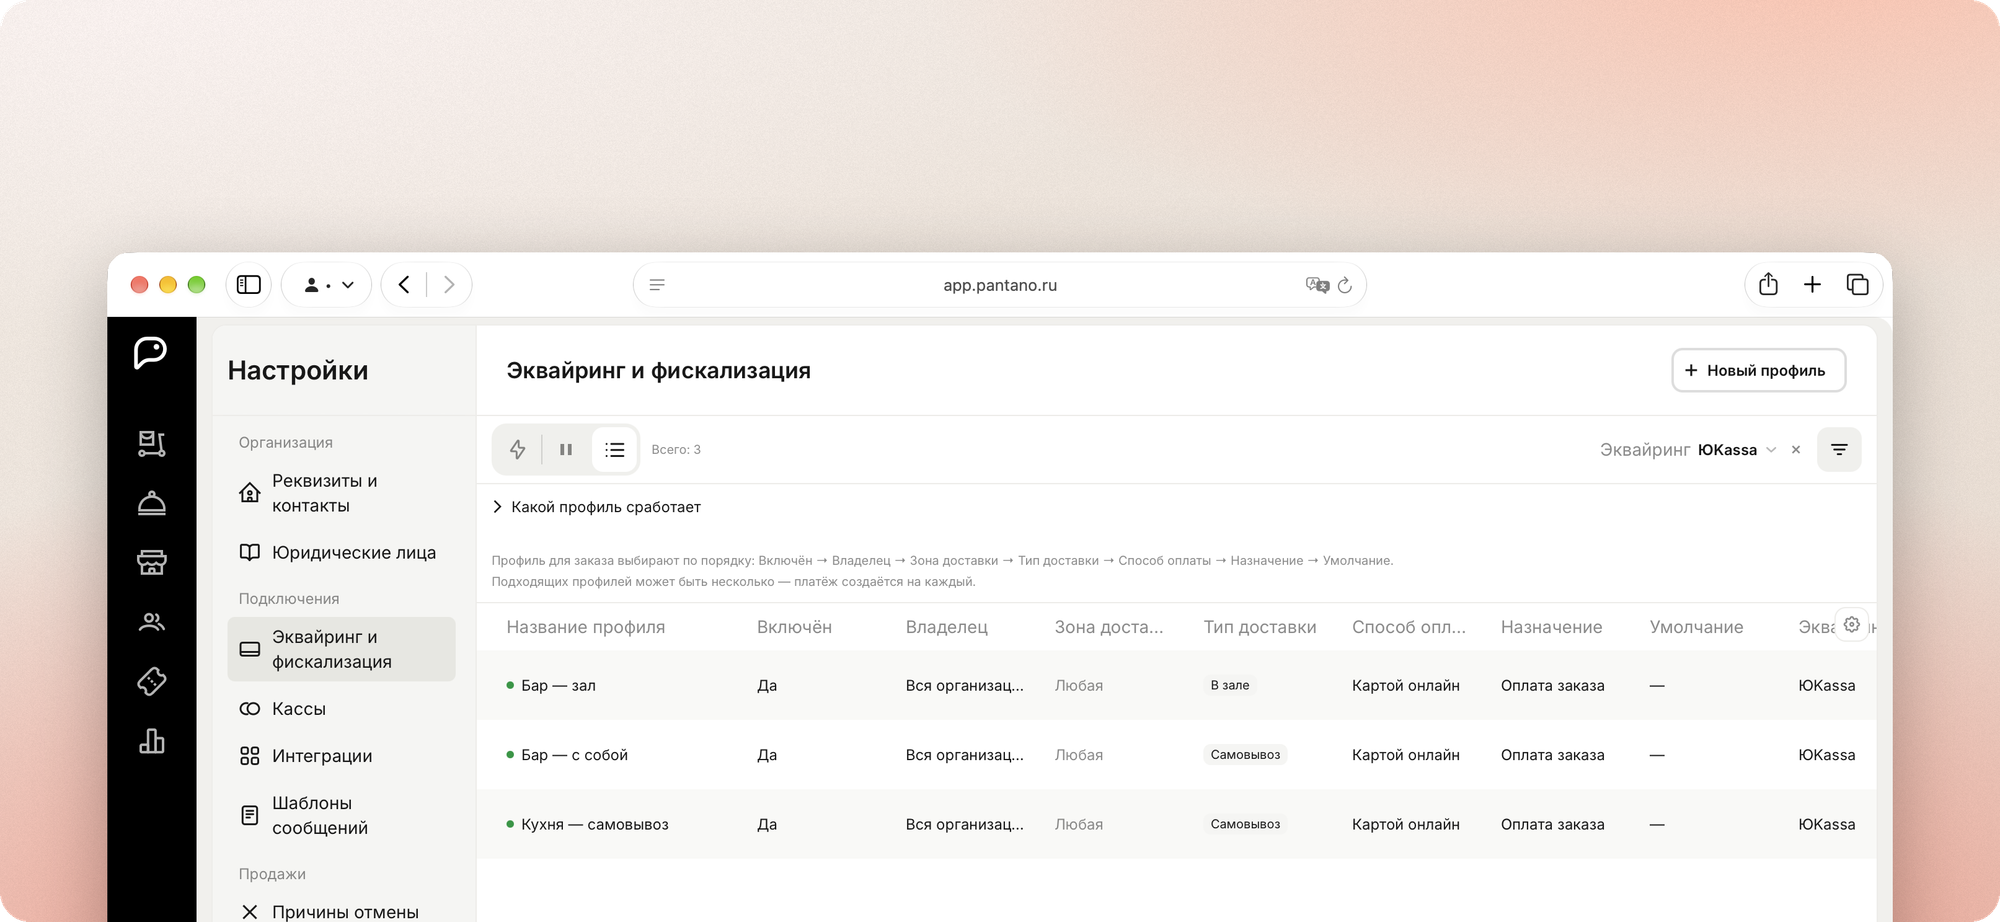This screenshot has height=922, width=2000.
Task: Open the reader lines icon in address bar
Action: (657, 285)
